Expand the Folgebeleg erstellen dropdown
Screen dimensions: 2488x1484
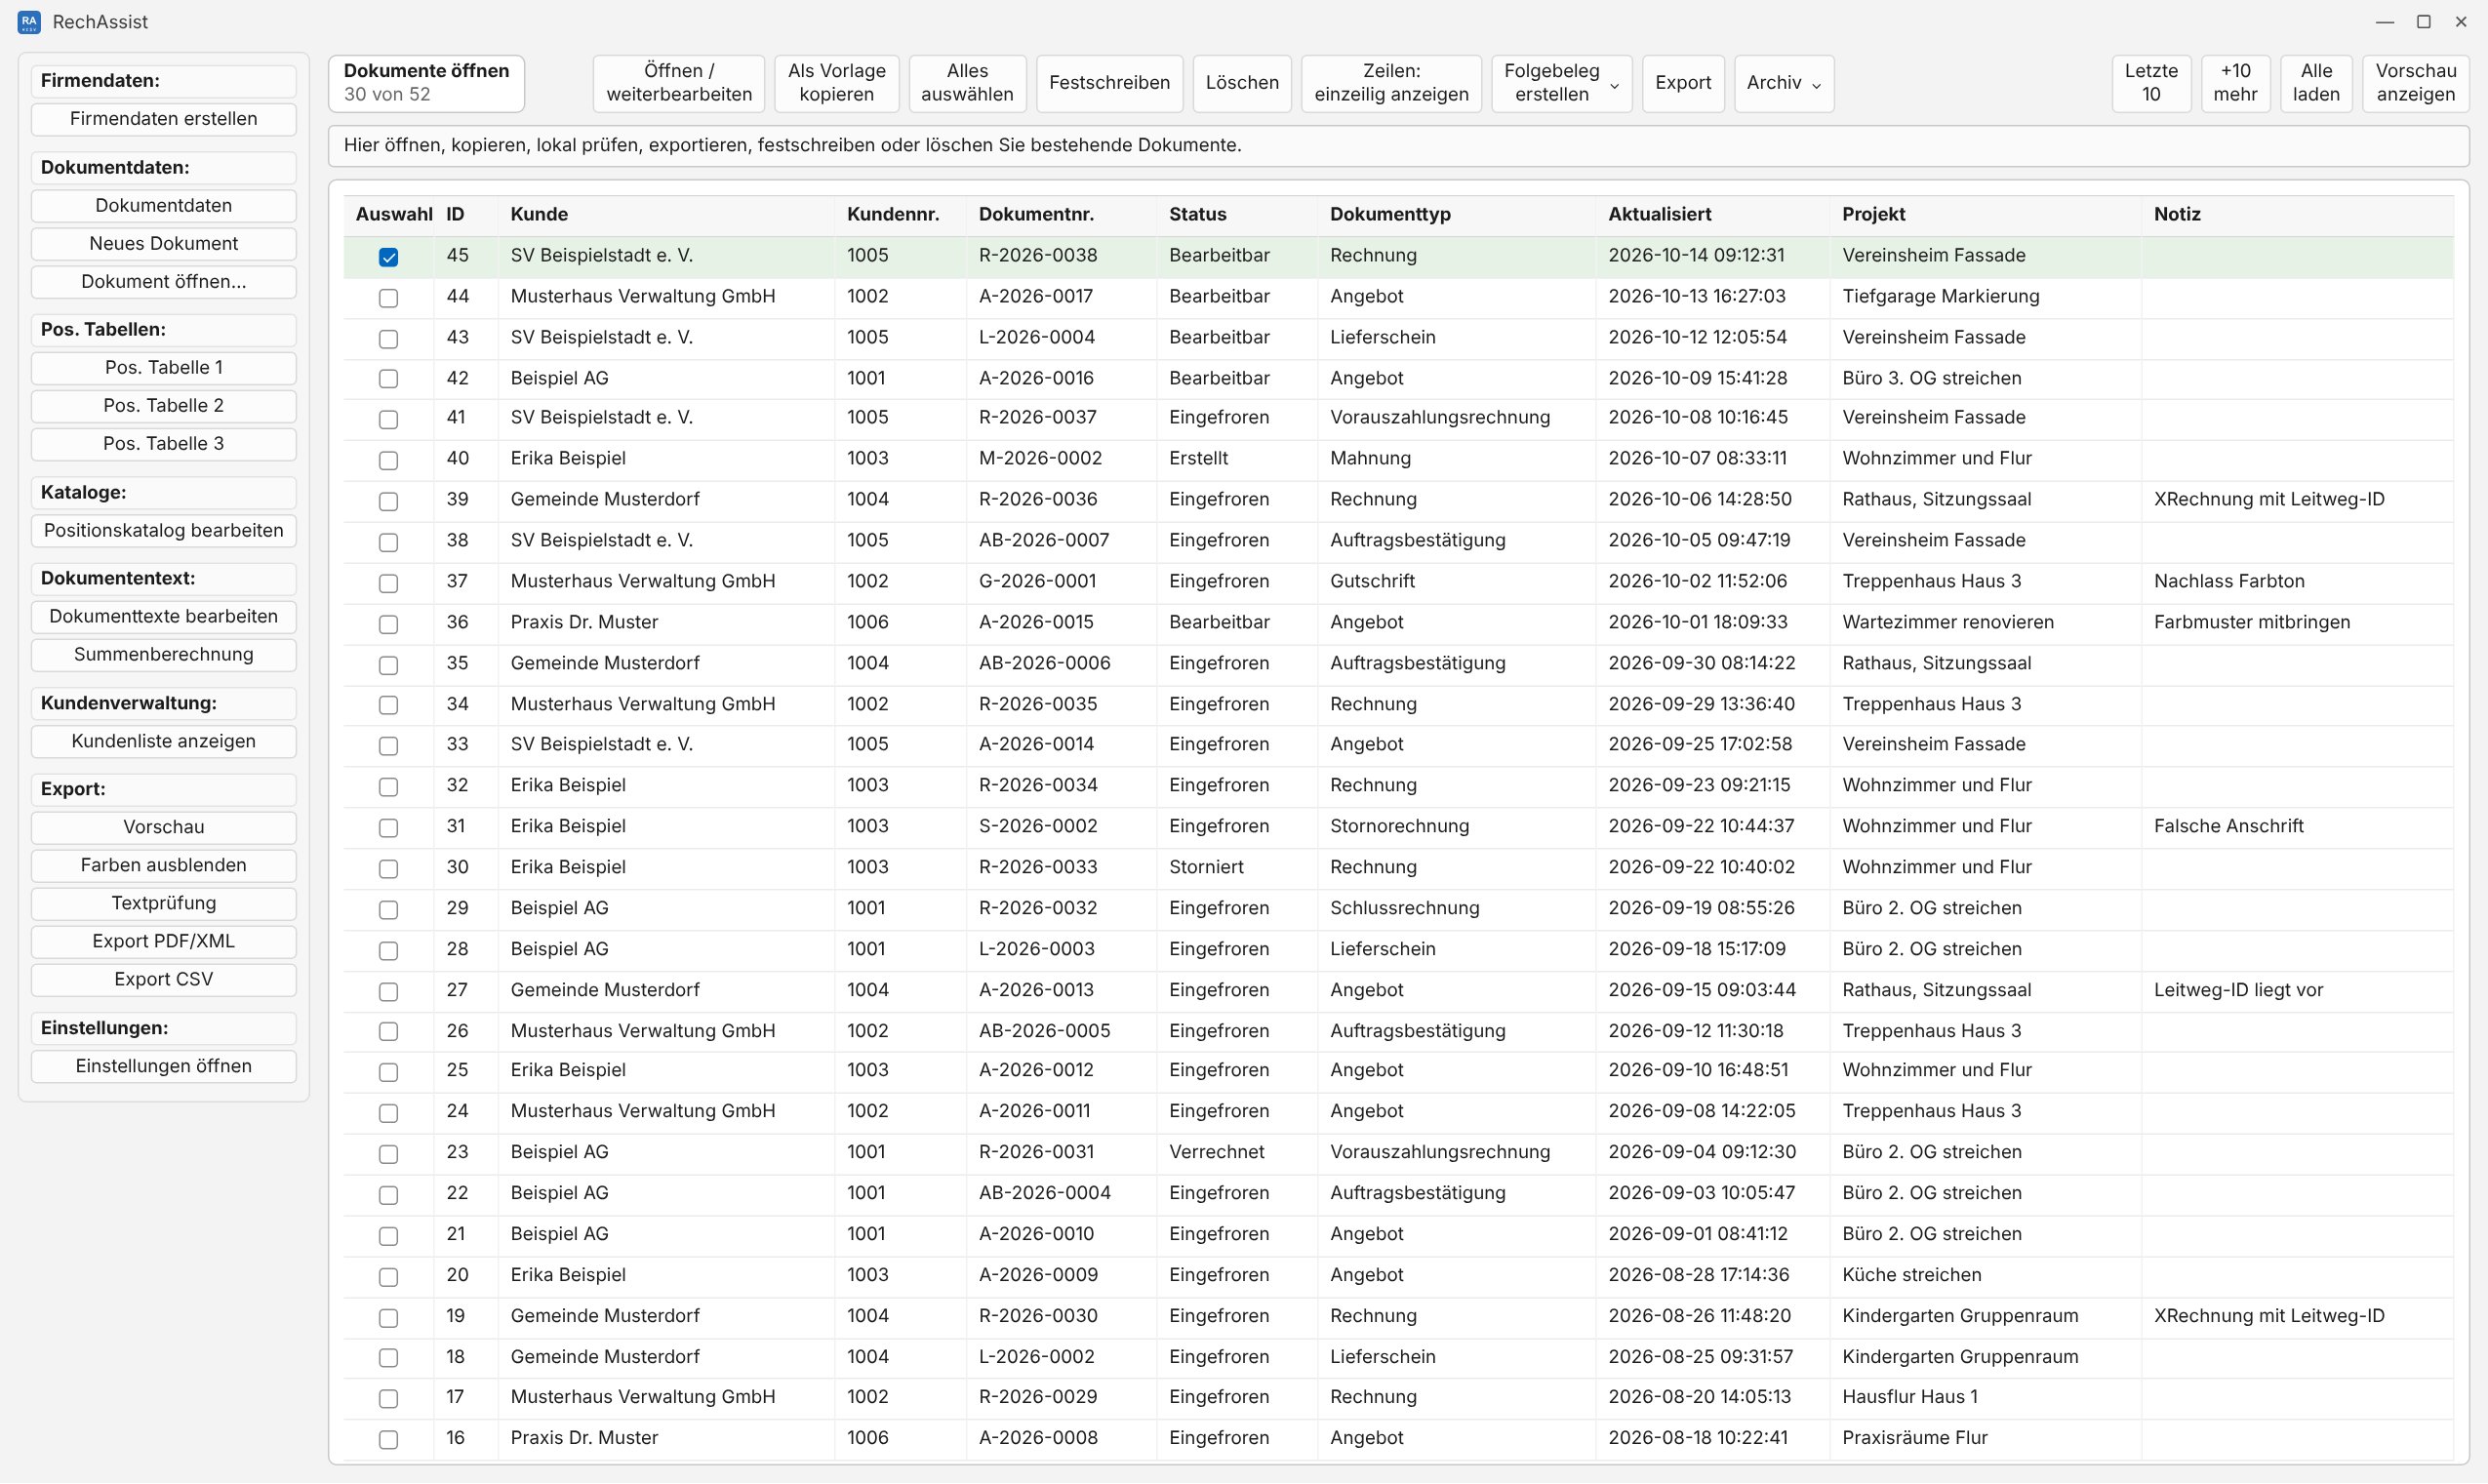tap(1561, 83)
